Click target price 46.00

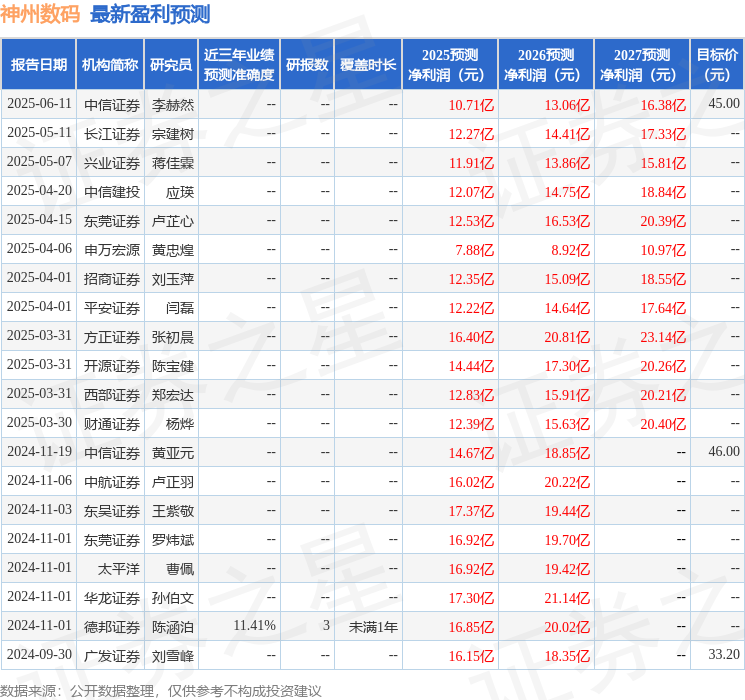coord(724,451)
